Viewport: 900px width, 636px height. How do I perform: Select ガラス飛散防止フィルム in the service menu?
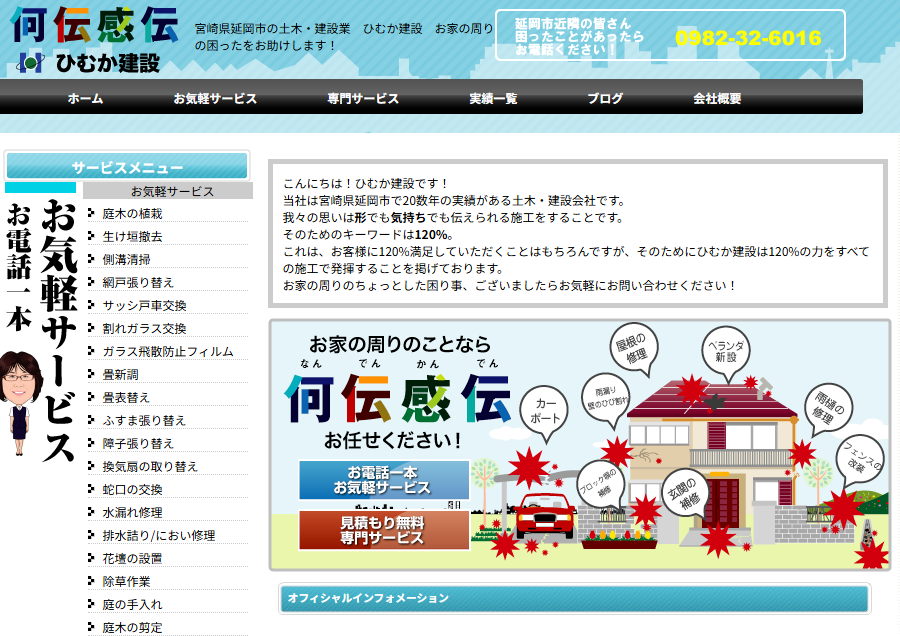point(167,351)
